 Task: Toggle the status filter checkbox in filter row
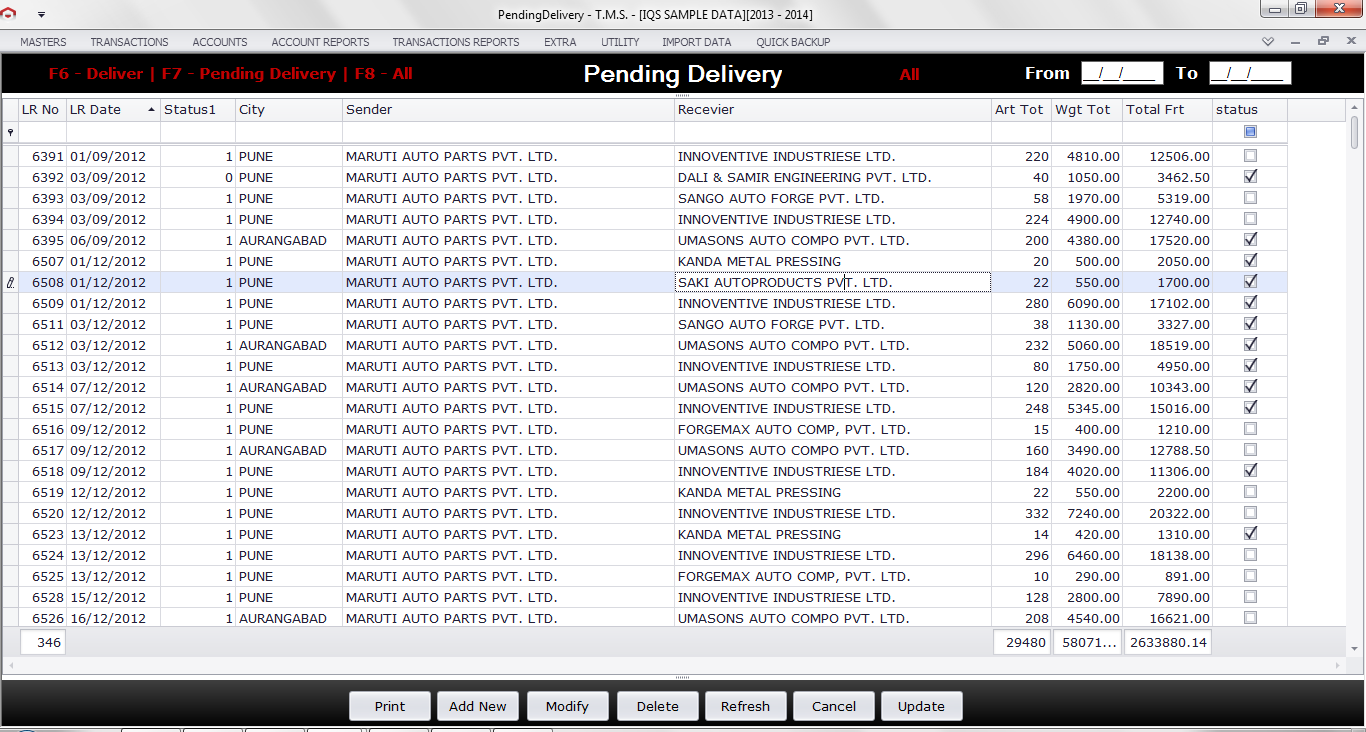[1250, 132]
